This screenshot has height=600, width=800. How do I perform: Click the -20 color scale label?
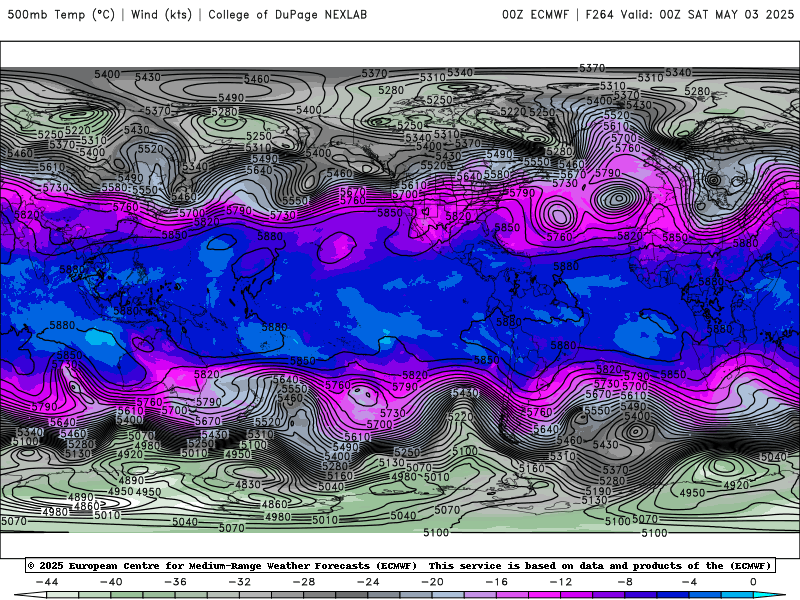tap(433, 582)
